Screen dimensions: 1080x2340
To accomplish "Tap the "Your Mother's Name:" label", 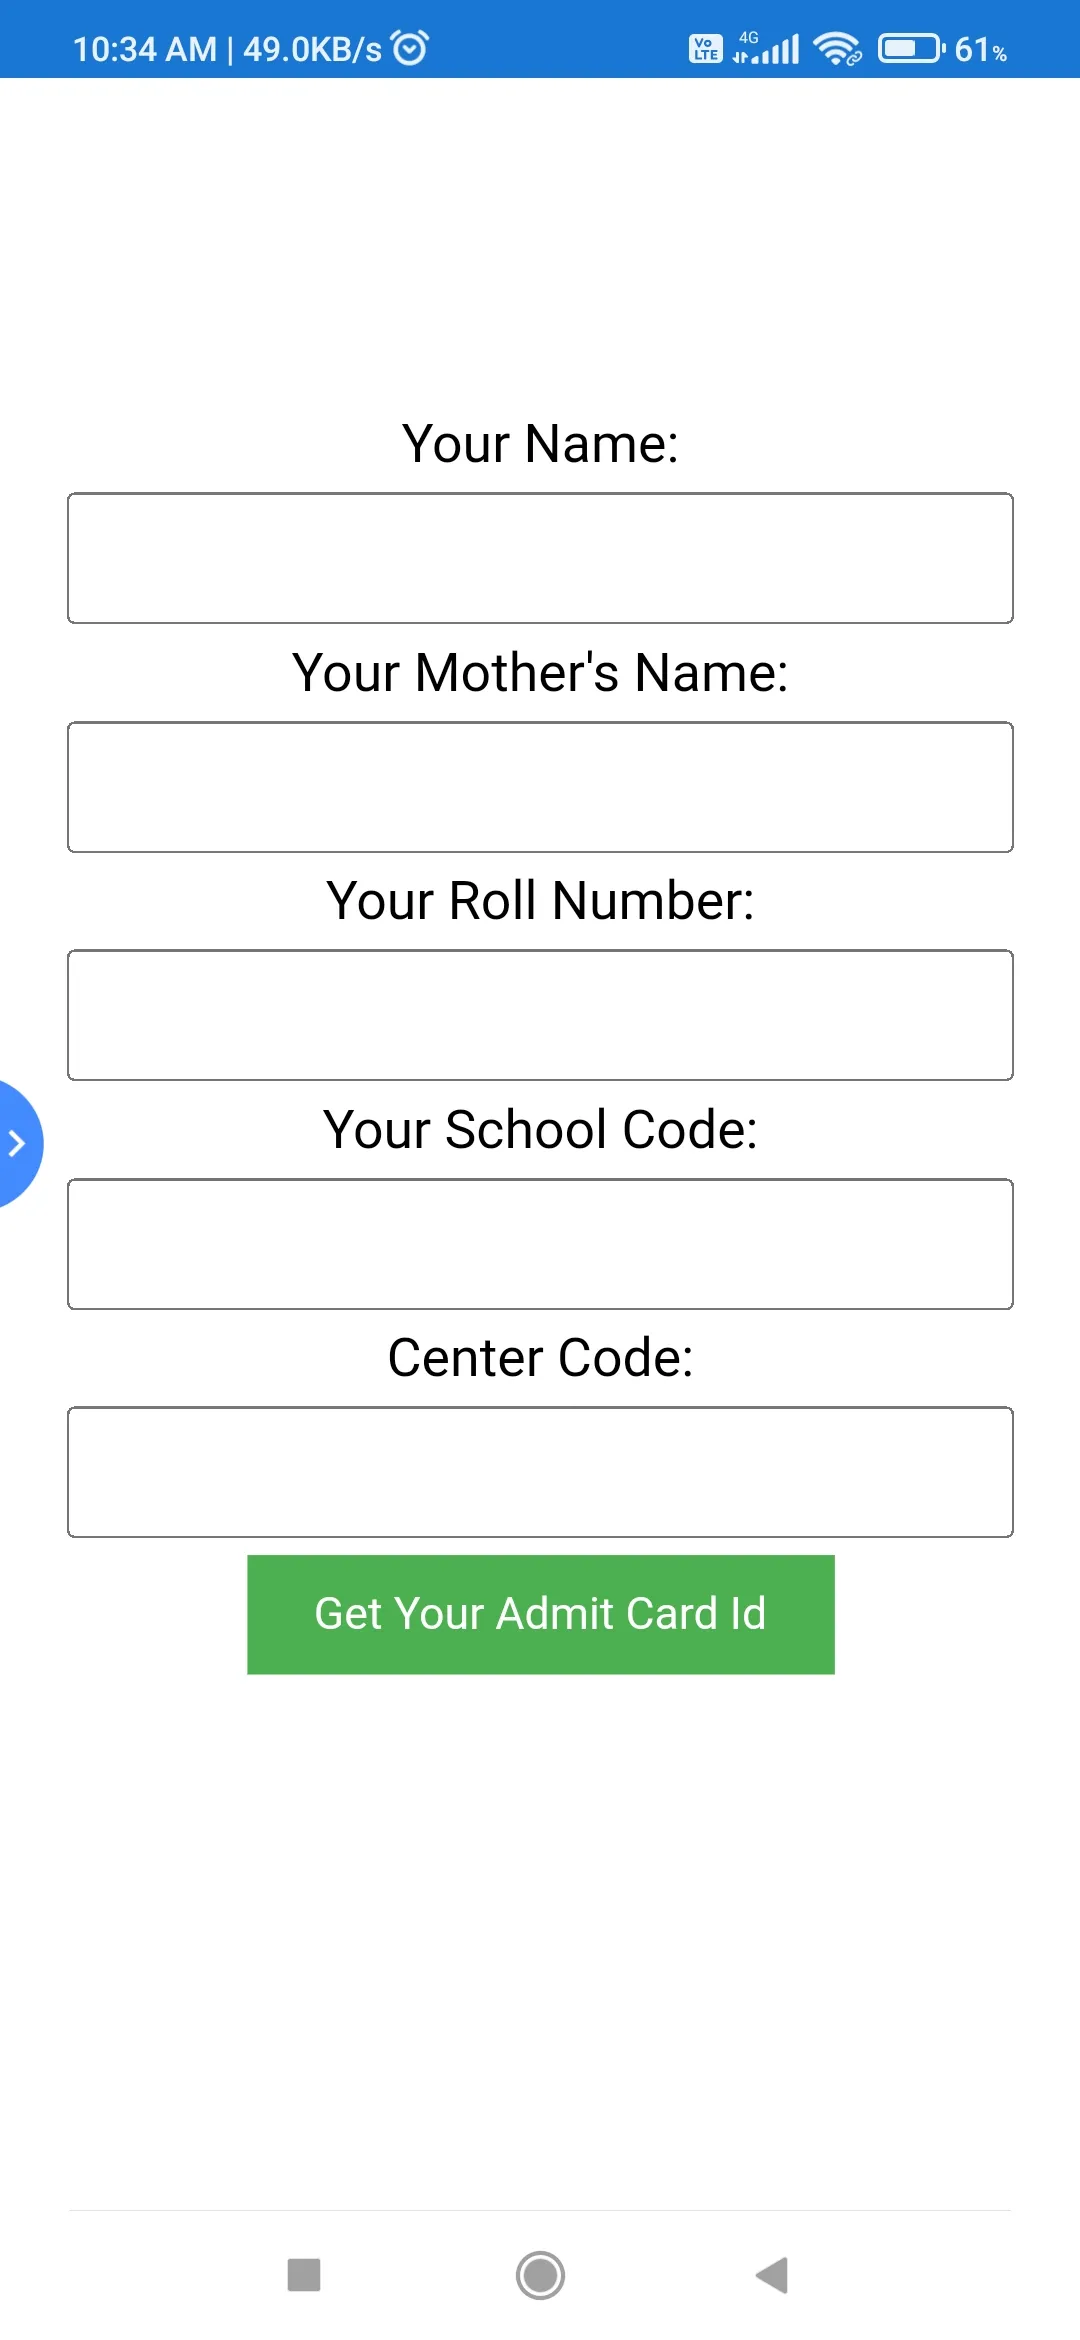I will tap(540, 672).
